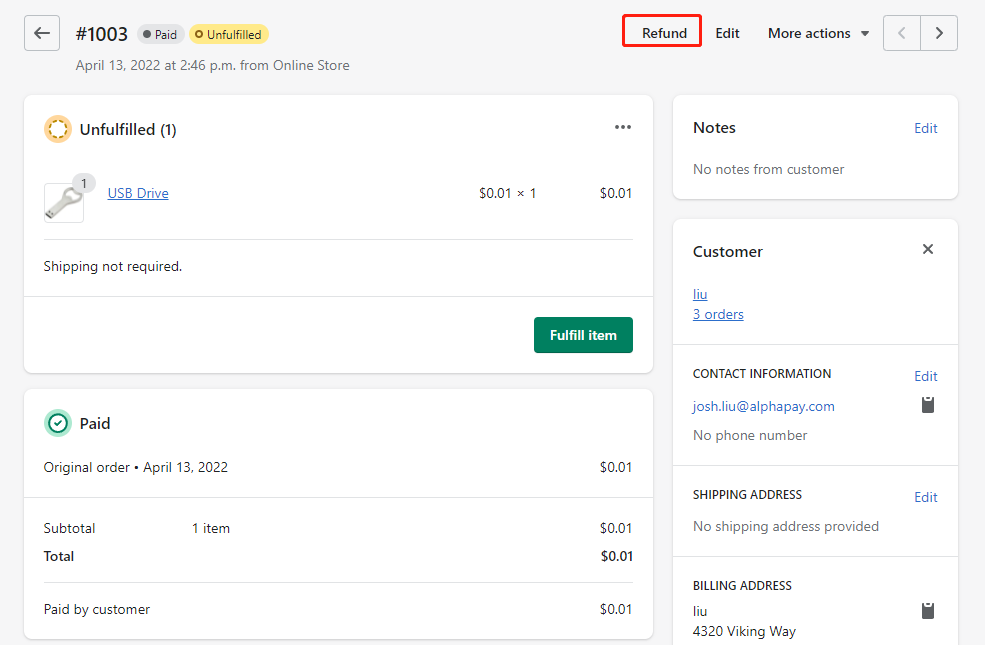Open the three-dot menu in Unfulfilled card

(x=623, y=127)
